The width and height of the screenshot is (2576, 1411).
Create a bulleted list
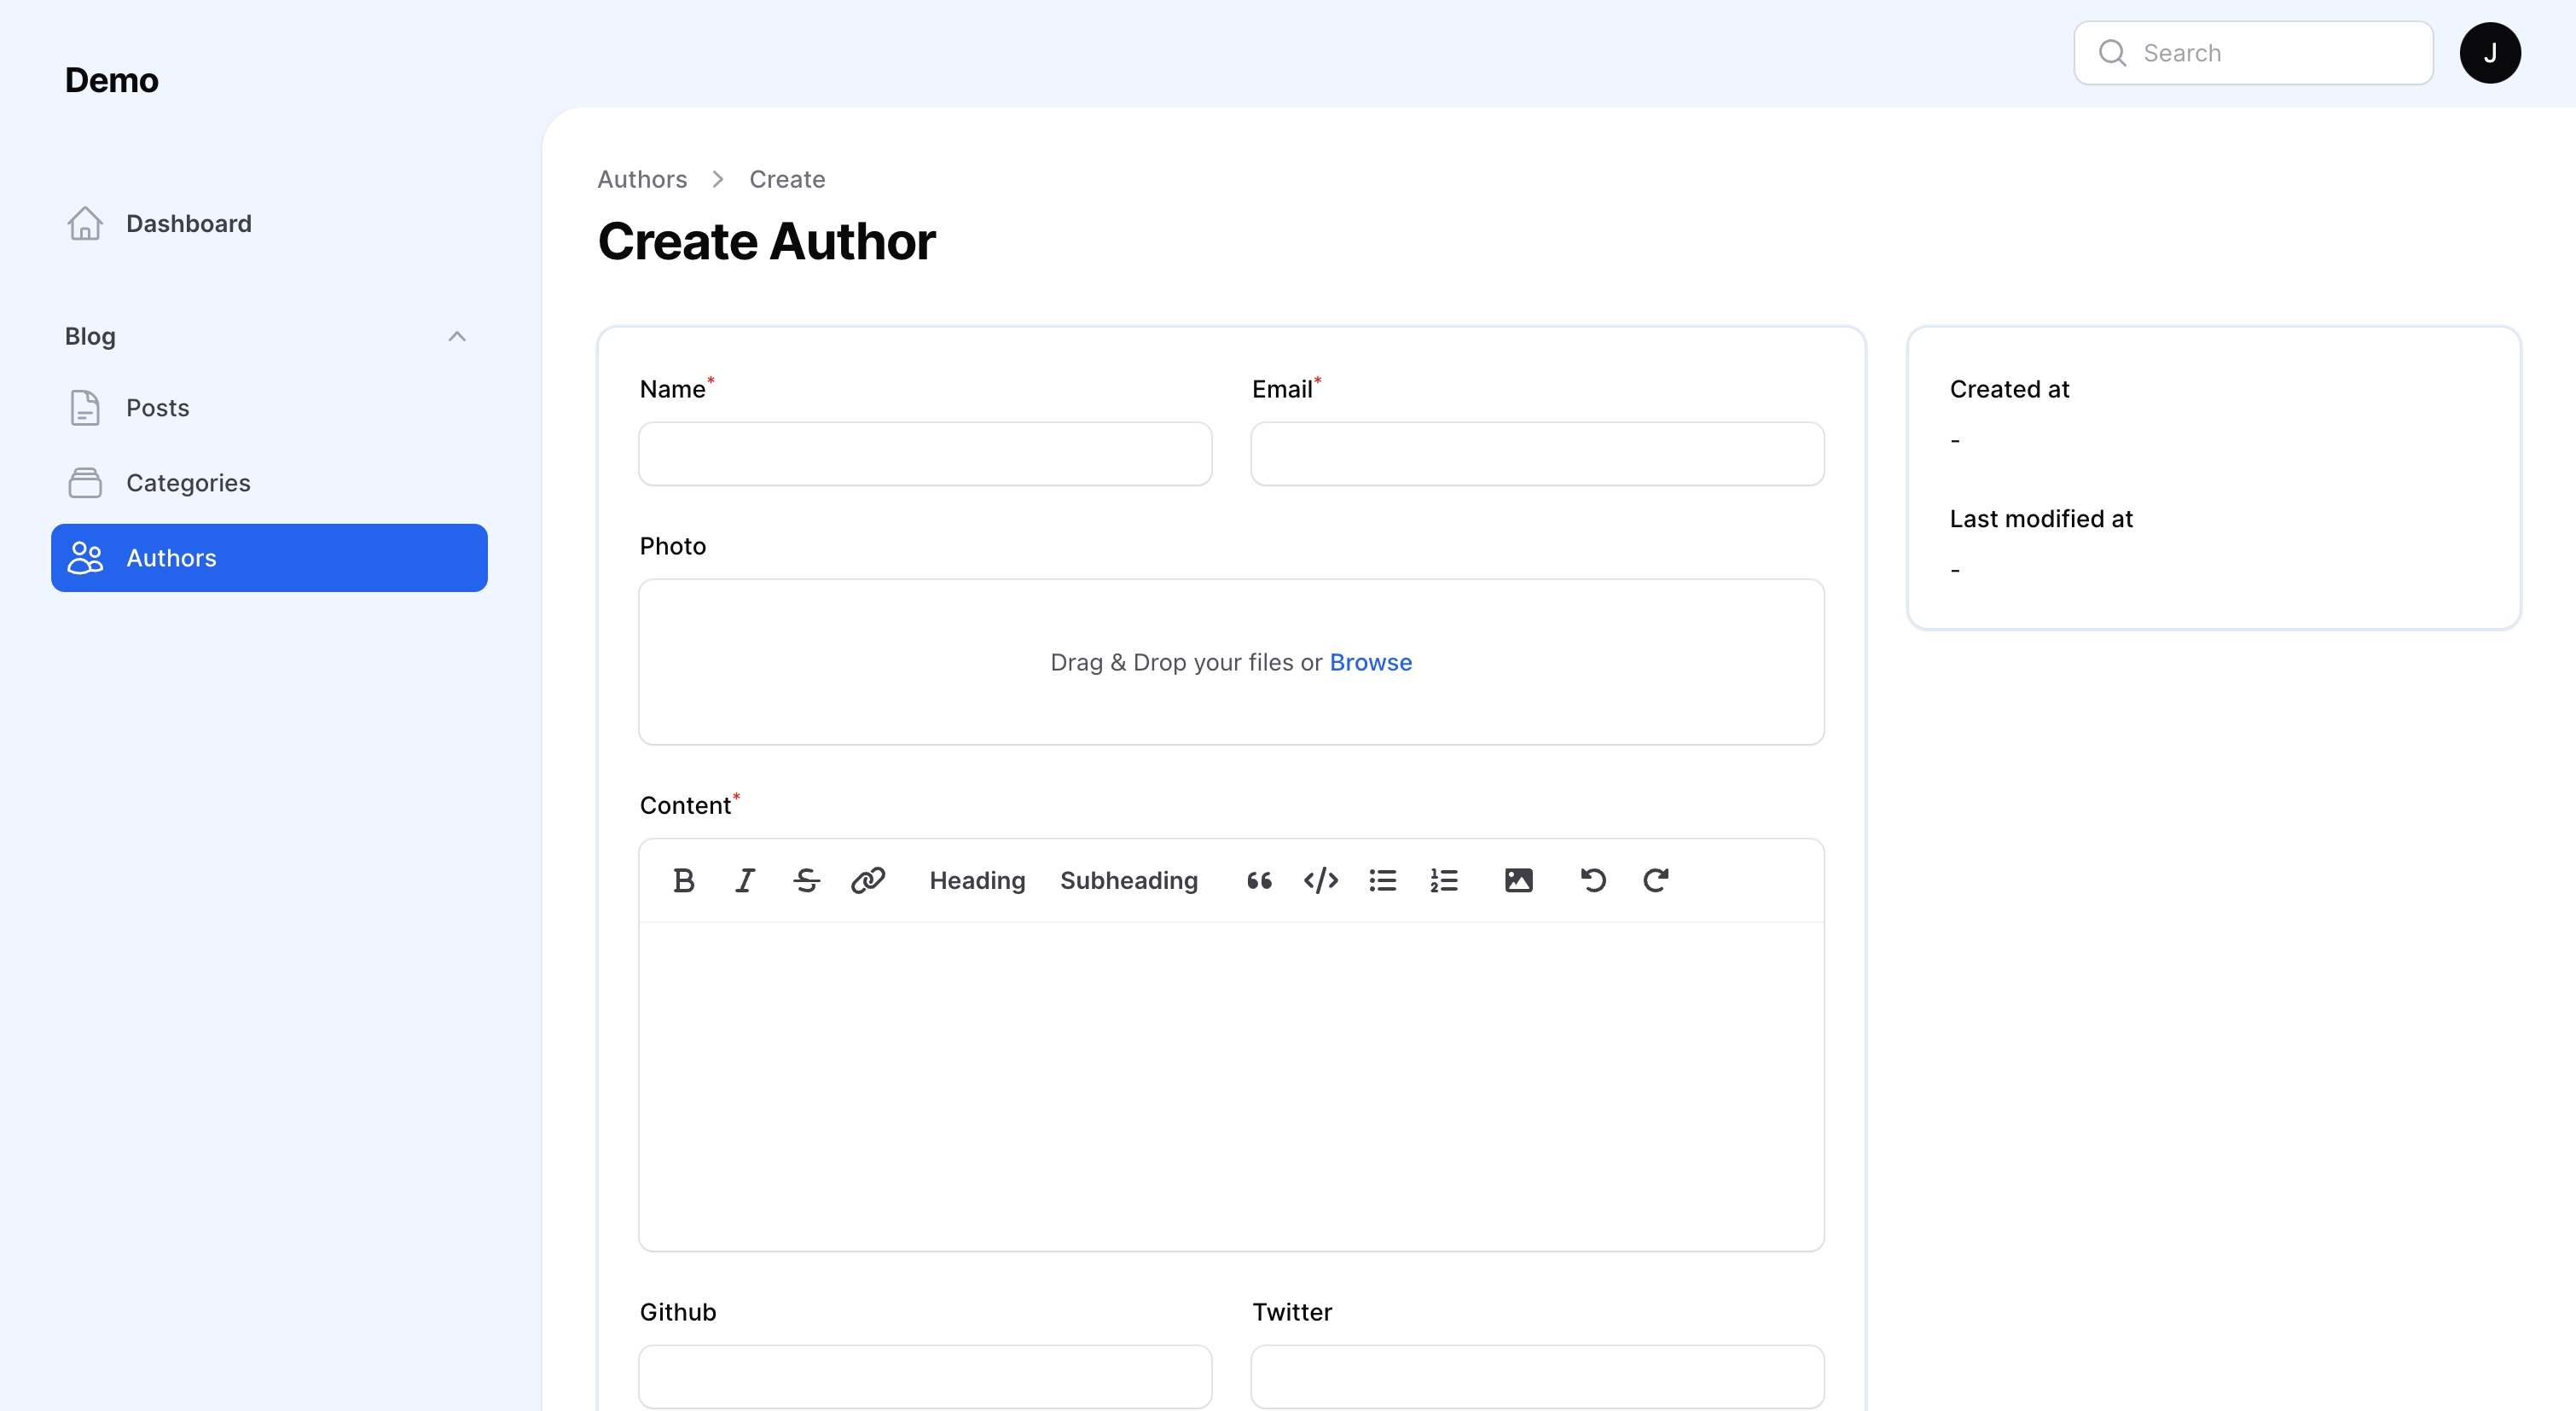(x=1382, y=880)
